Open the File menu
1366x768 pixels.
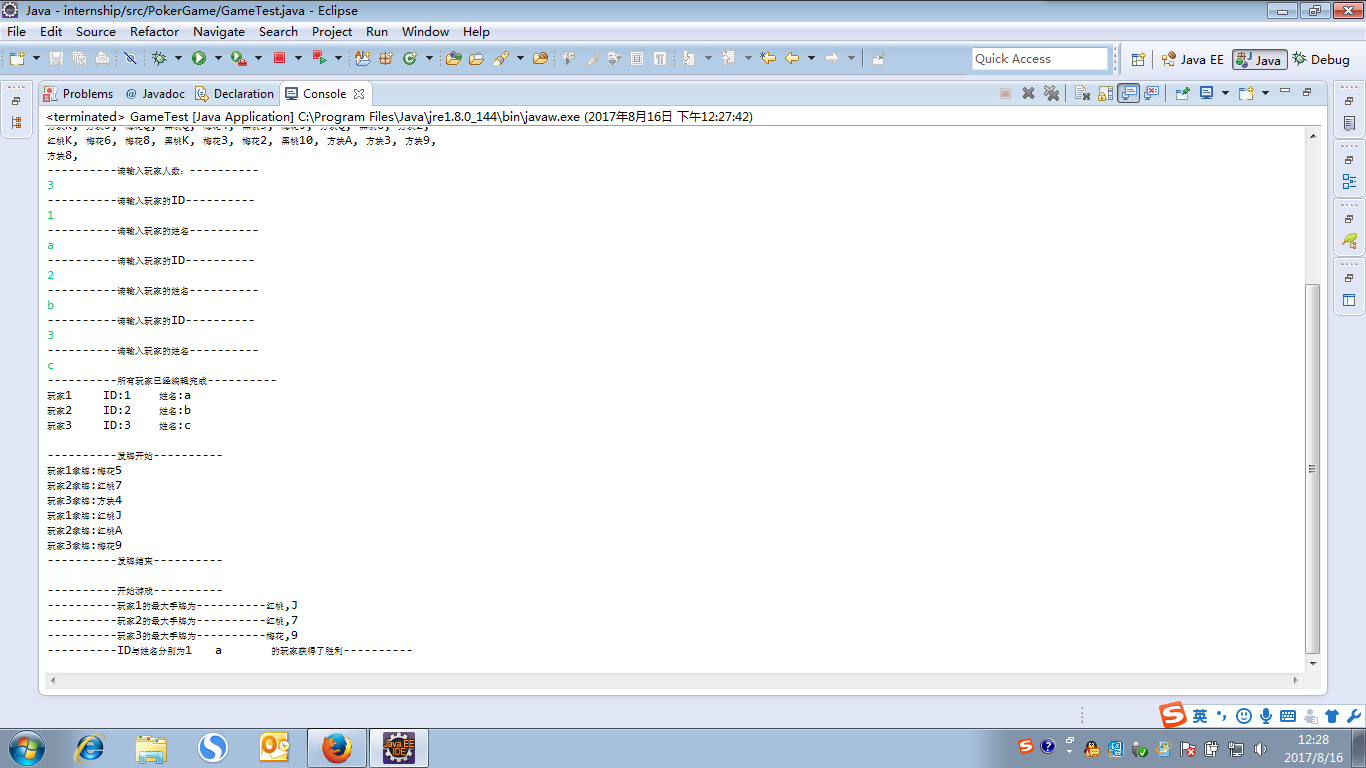pyautogui.click(x=16, y=31)
